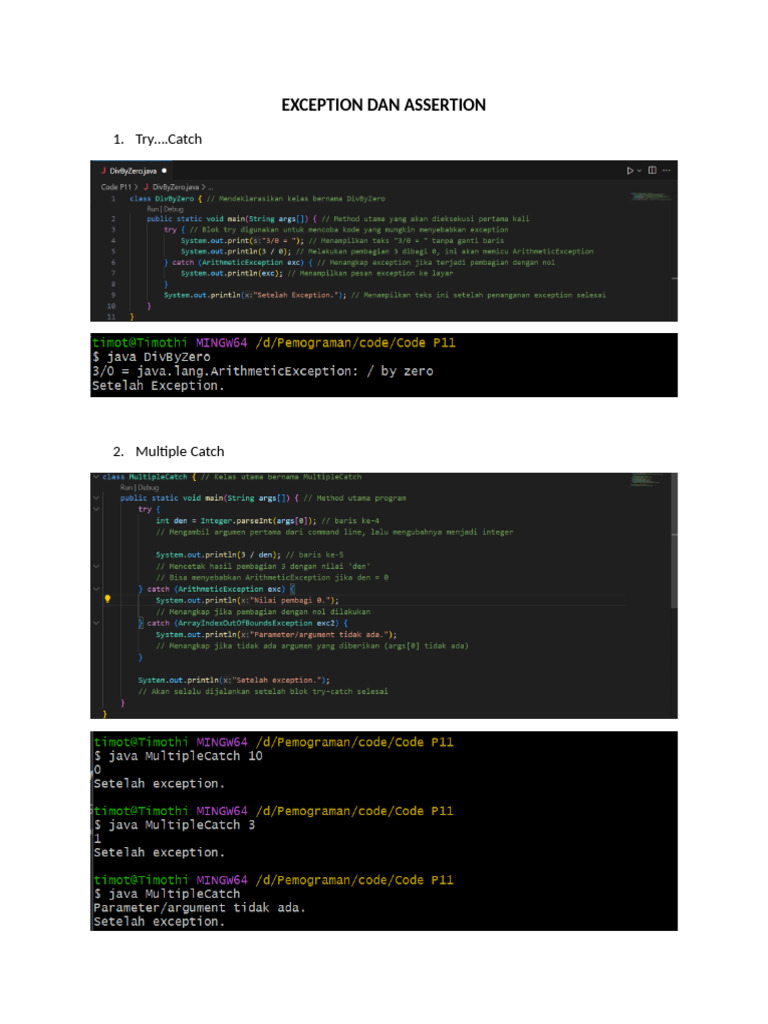This screenshot has width=768, height=1024.
Task: Click the 'Parameter/argument tidak ada.' terminal output
Action: 200,908
